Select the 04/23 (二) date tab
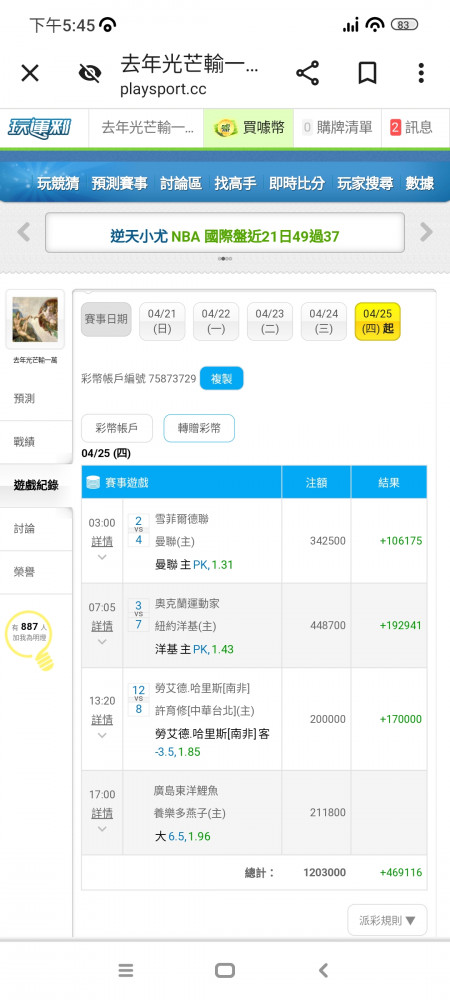The height and width of the screenshot is (1000, 450). click(270, 321)
